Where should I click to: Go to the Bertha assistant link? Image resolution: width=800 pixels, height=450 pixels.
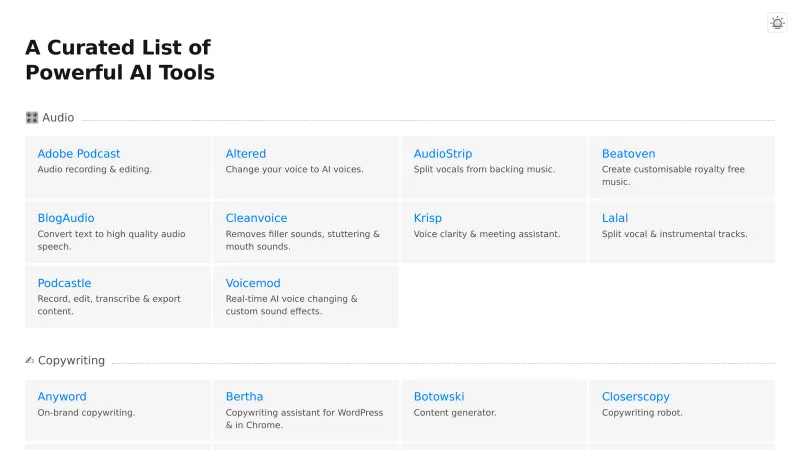tap(245, 397)
